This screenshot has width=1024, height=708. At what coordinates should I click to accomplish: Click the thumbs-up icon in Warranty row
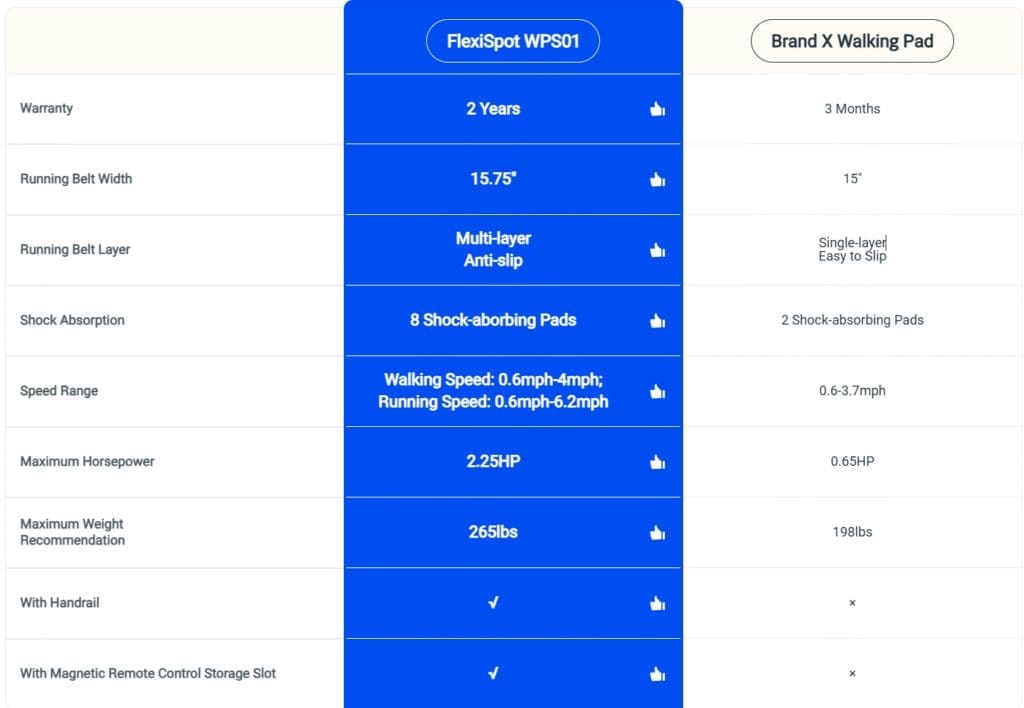point(658,108)
